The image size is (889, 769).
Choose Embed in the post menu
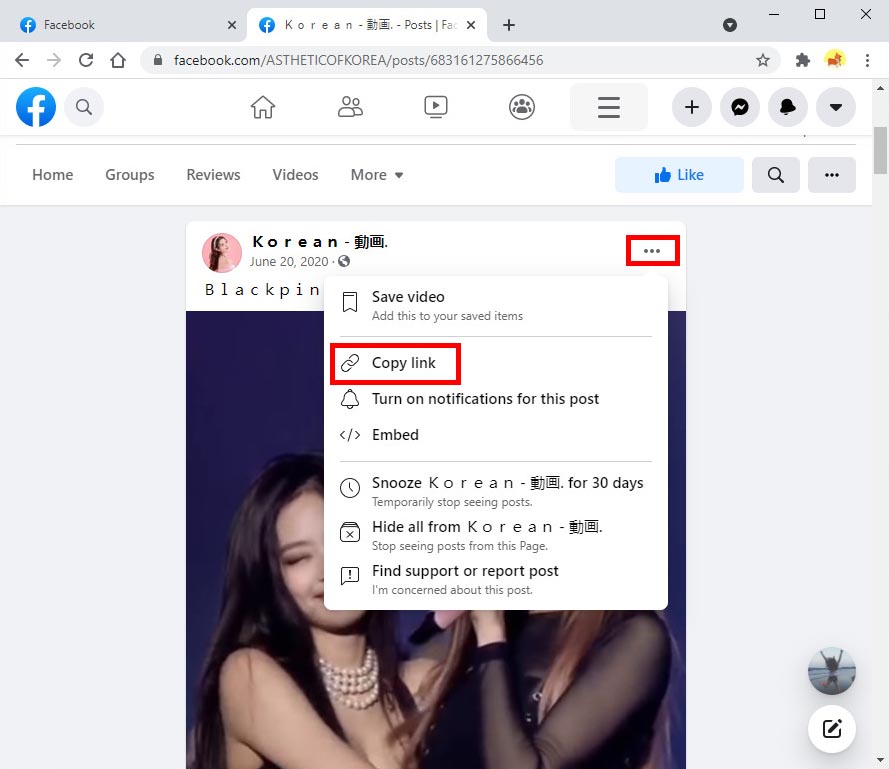395,435
